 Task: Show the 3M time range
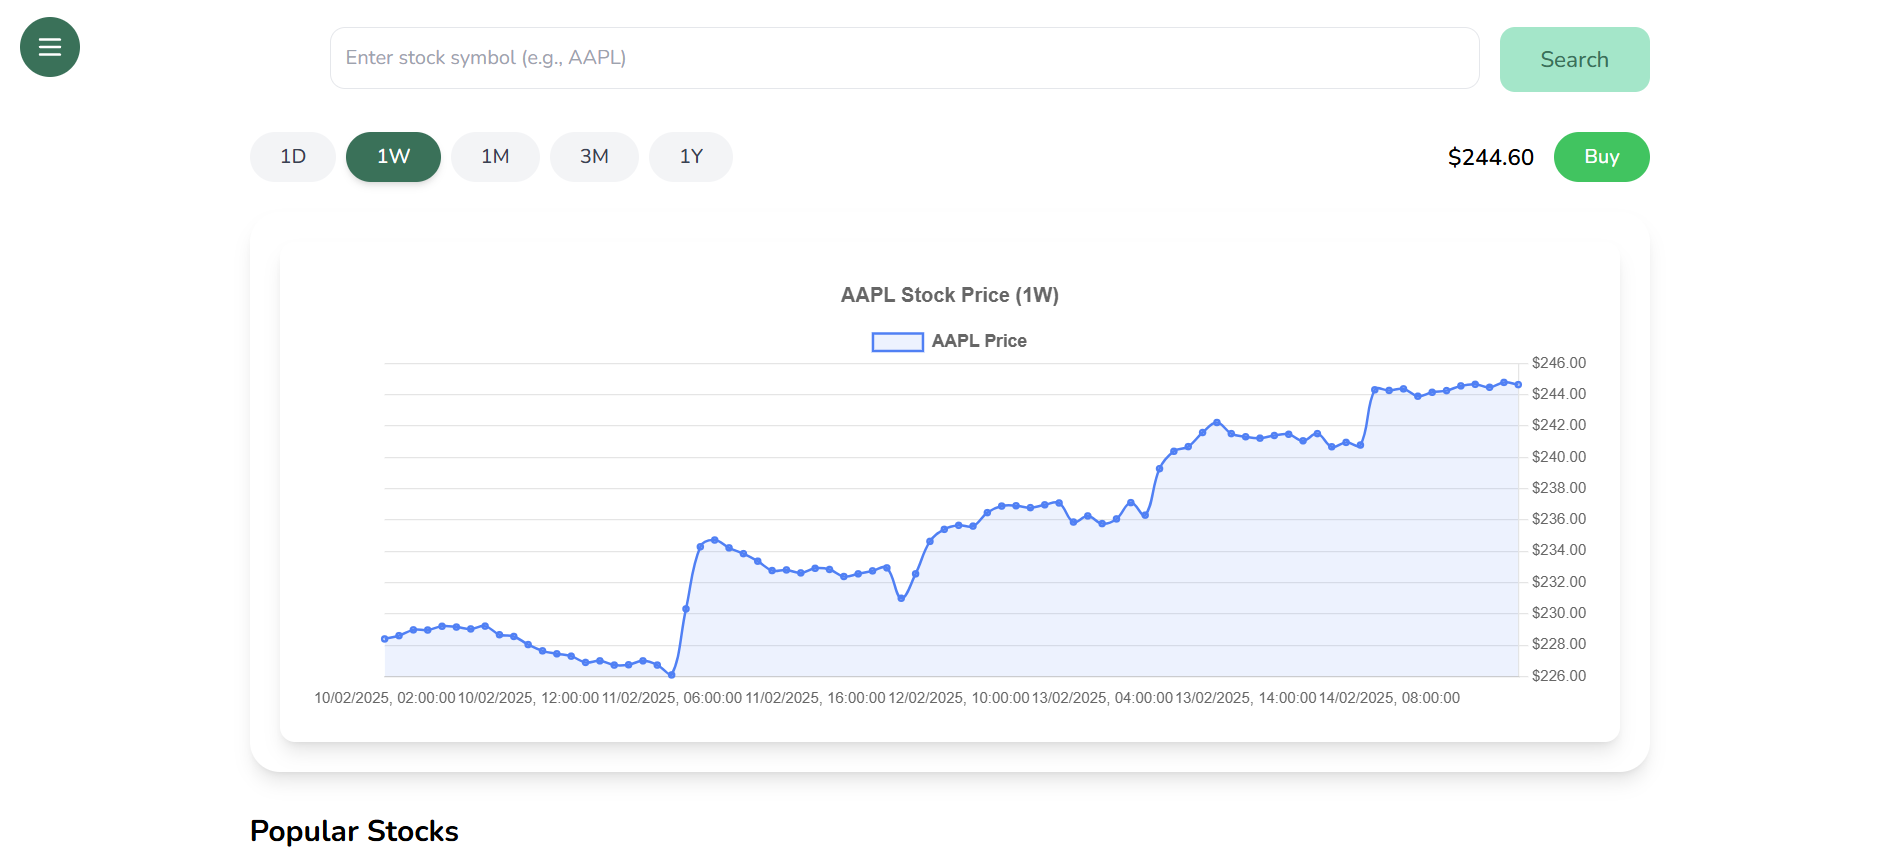594,157
